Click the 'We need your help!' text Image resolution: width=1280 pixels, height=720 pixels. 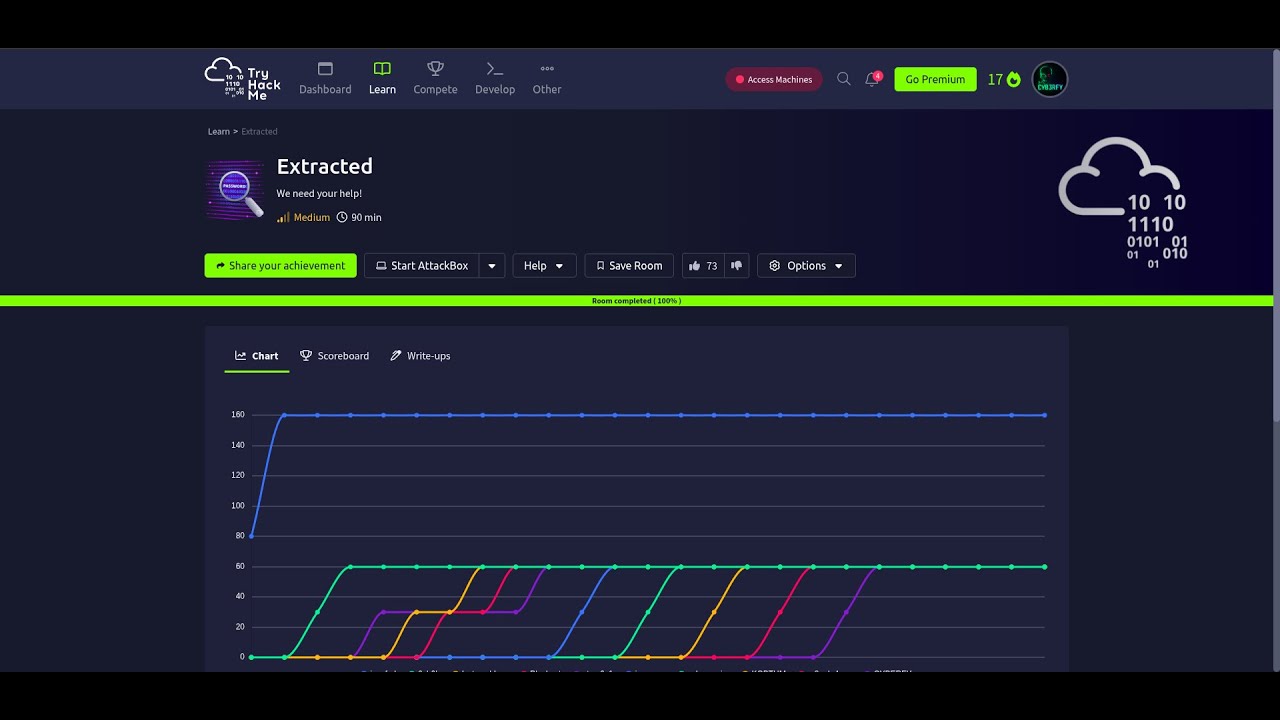(x=319, y=194)
